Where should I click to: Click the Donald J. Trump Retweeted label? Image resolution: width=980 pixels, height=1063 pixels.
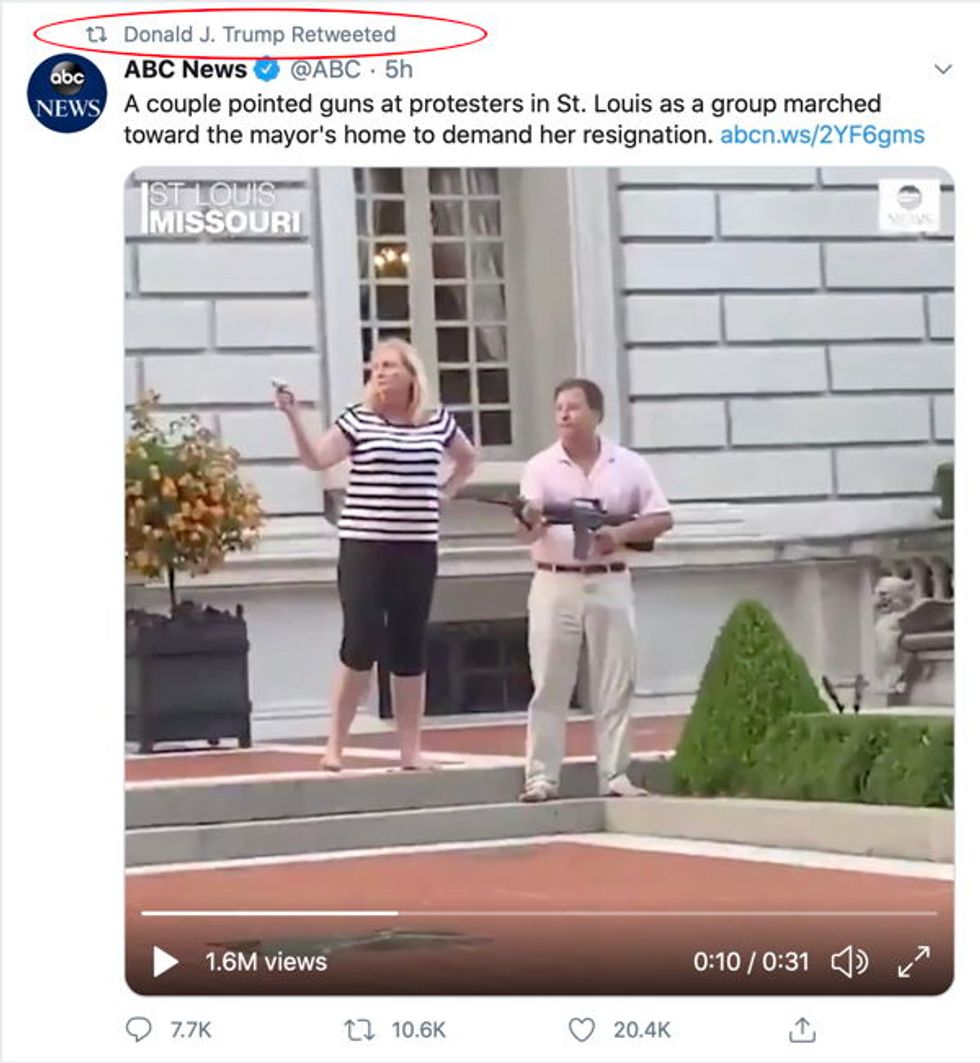tap(260, 35)
